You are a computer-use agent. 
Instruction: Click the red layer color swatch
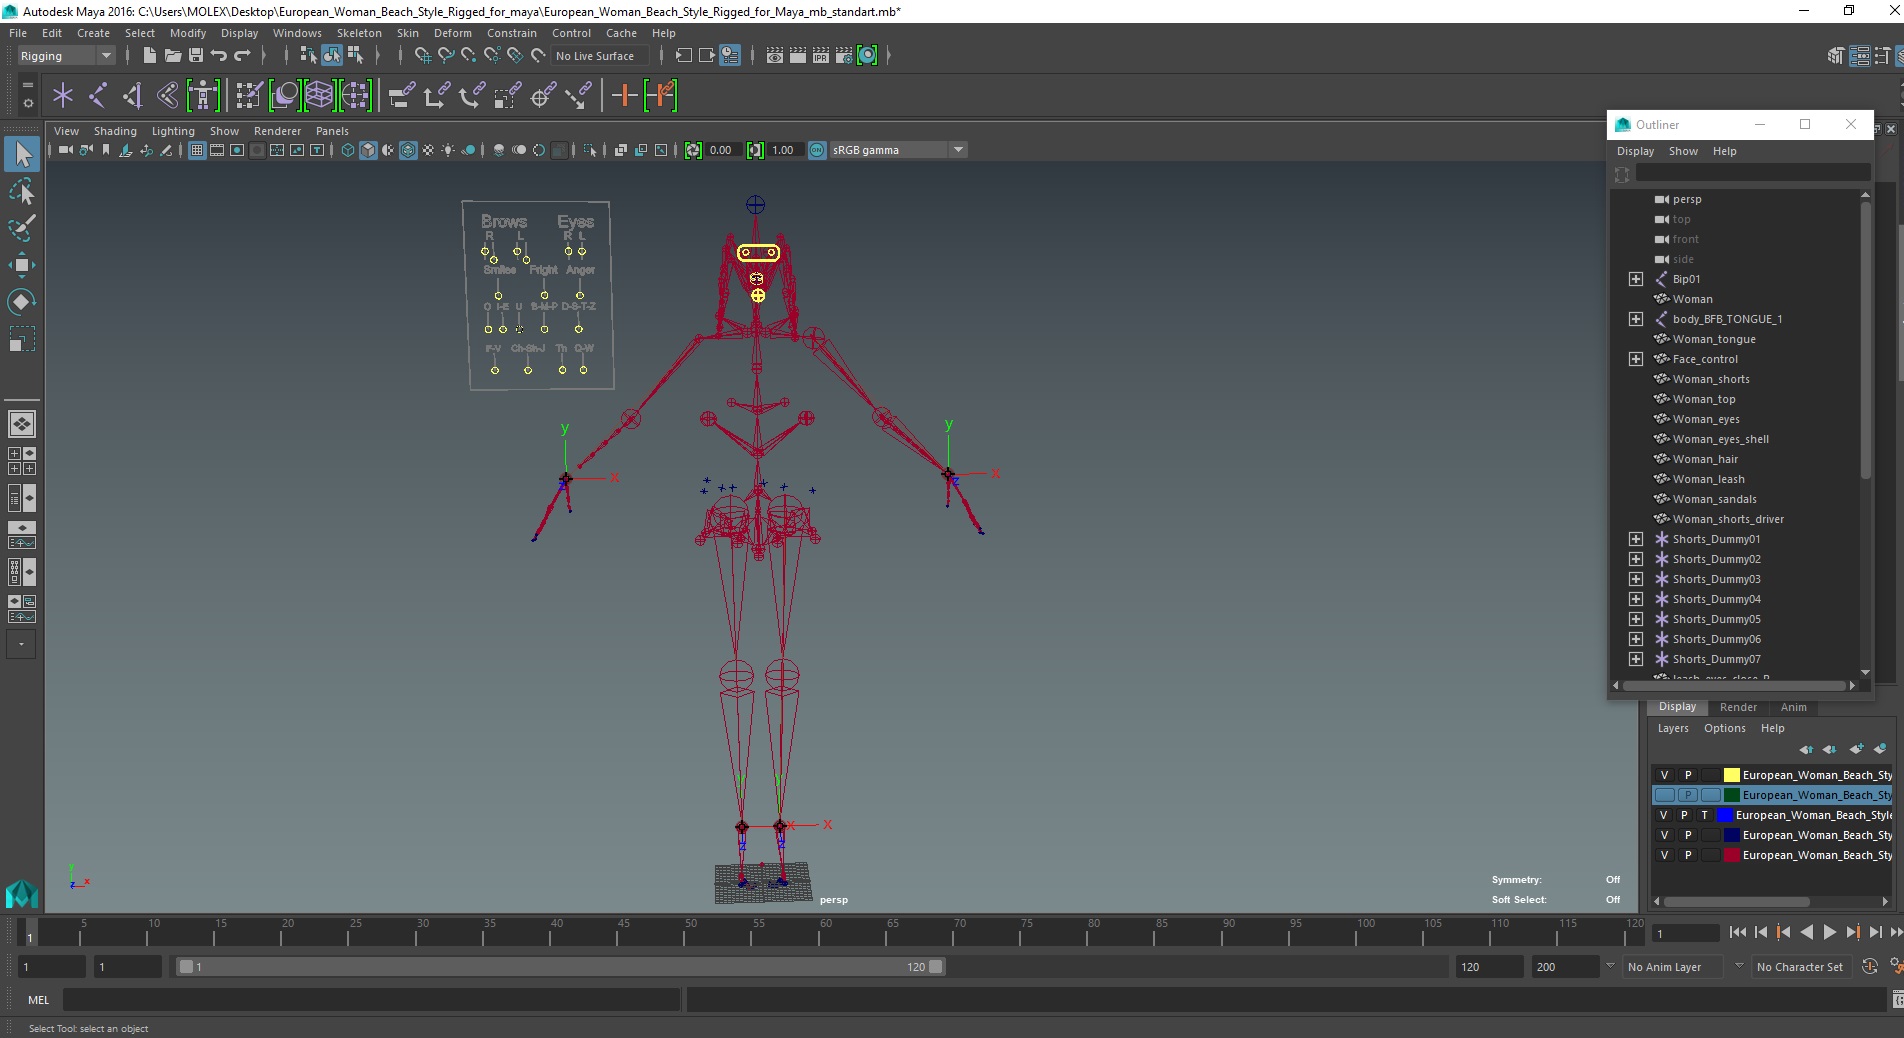click(x=1731, y=855)
